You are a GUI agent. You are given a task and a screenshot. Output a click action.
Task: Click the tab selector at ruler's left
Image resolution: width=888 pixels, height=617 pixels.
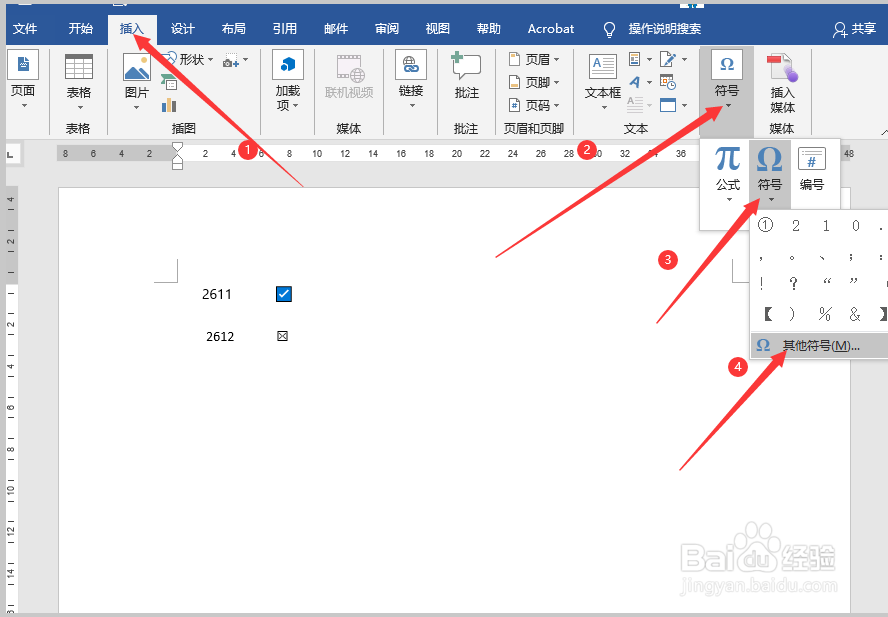pyautogui.click(x=11, y=154)
